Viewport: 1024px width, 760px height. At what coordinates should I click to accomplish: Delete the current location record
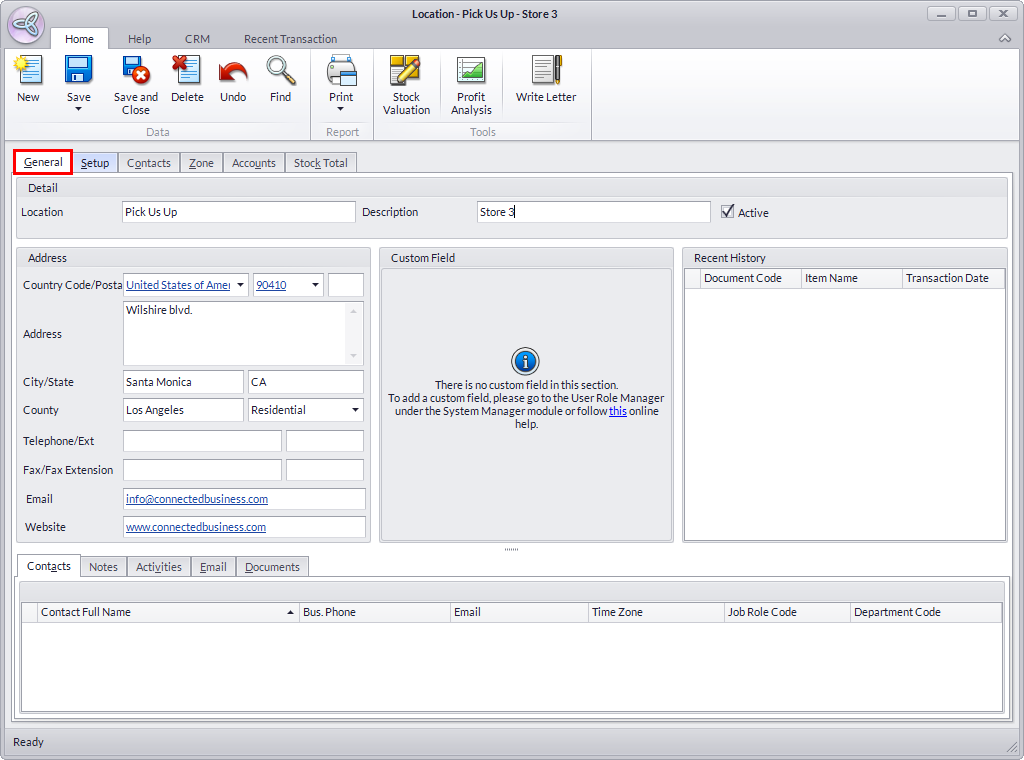point(187,71)
